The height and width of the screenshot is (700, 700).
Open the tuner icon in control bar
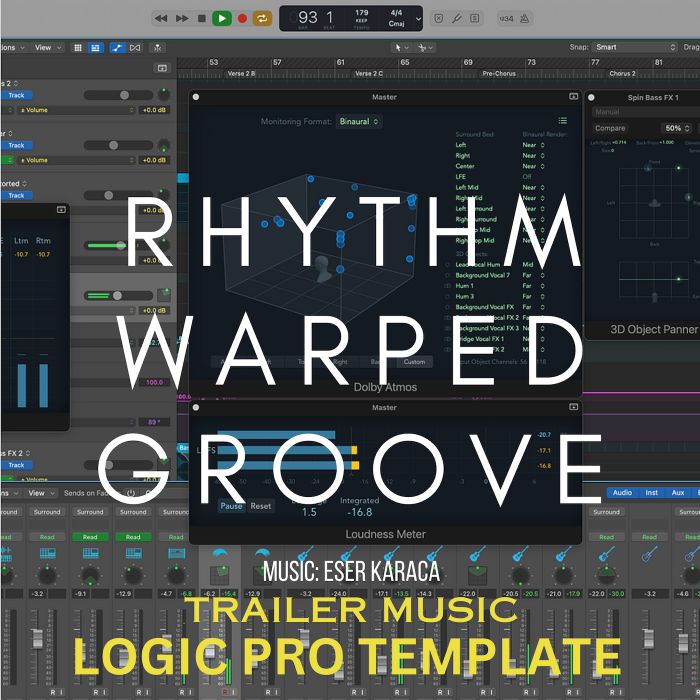[457, 18]
